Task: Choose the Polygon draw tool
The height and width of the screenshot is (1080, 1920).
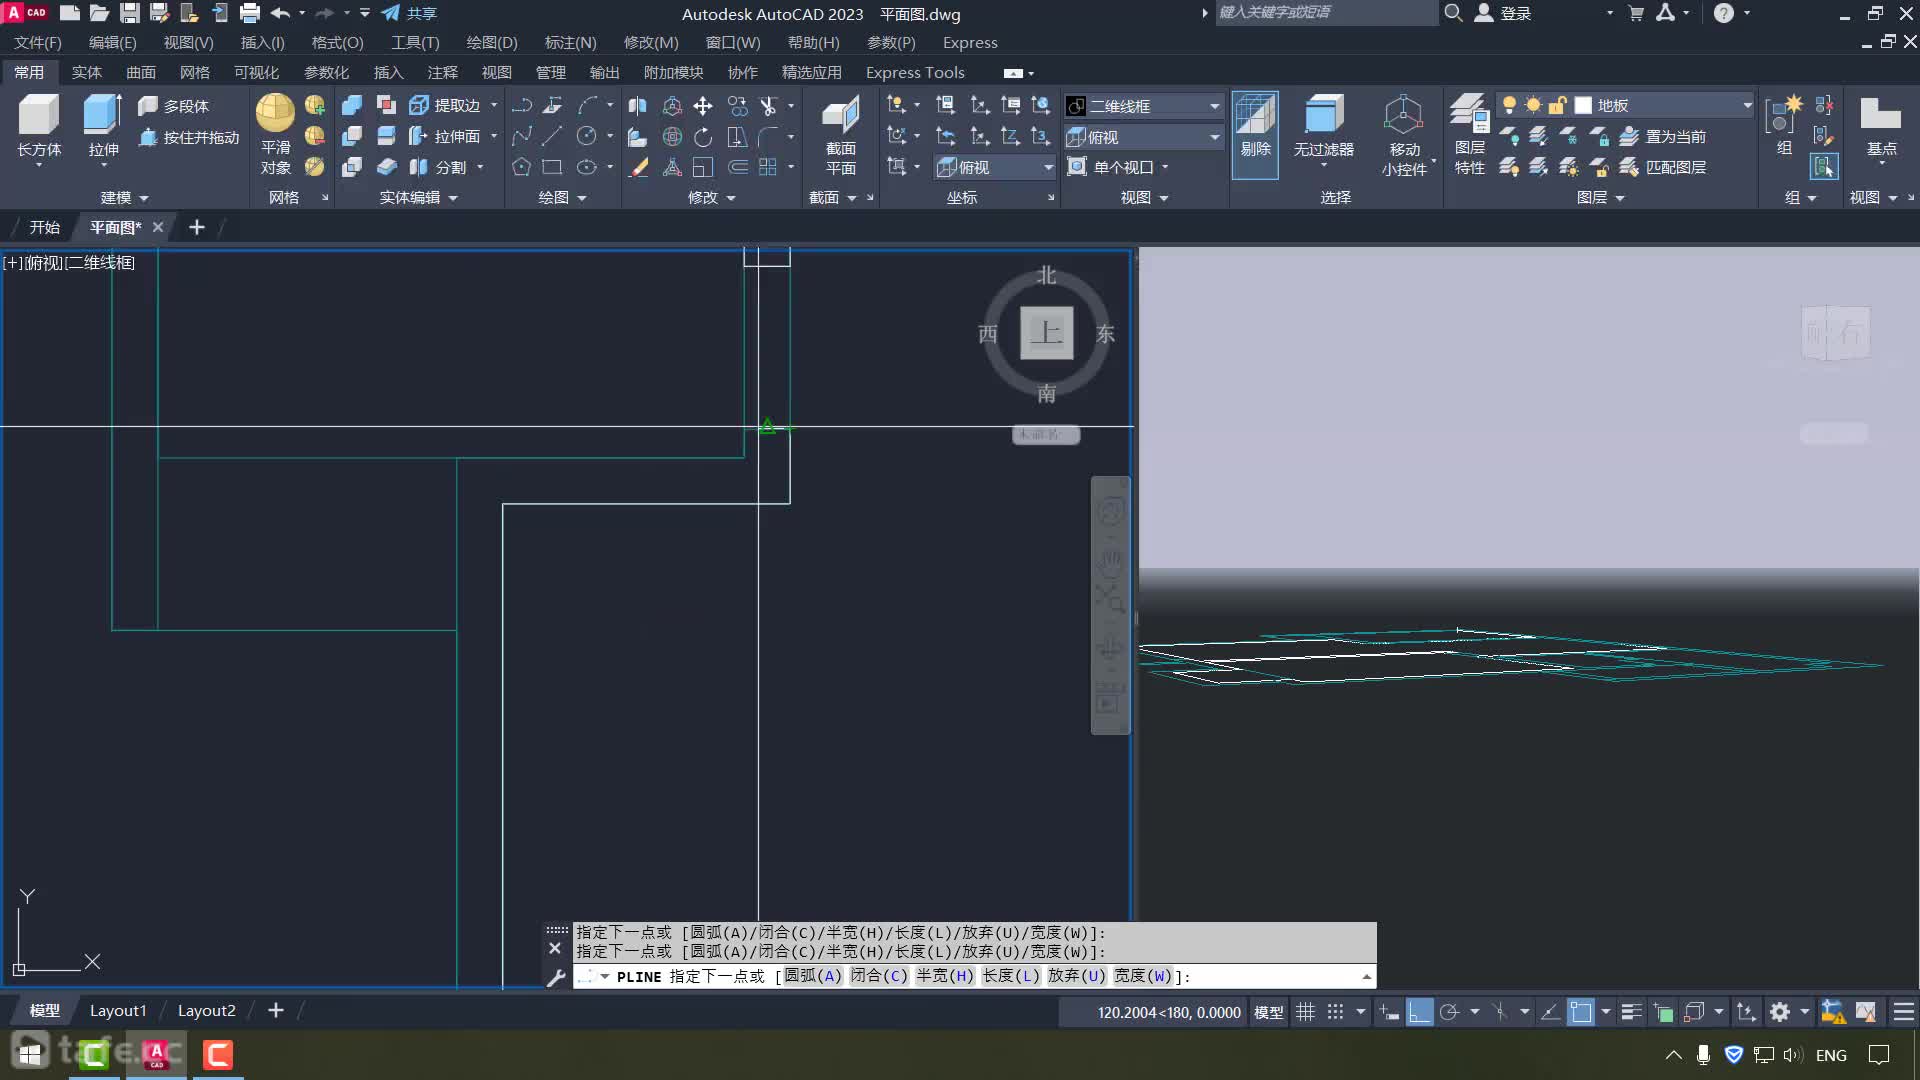Action: (x=521, y=167)
